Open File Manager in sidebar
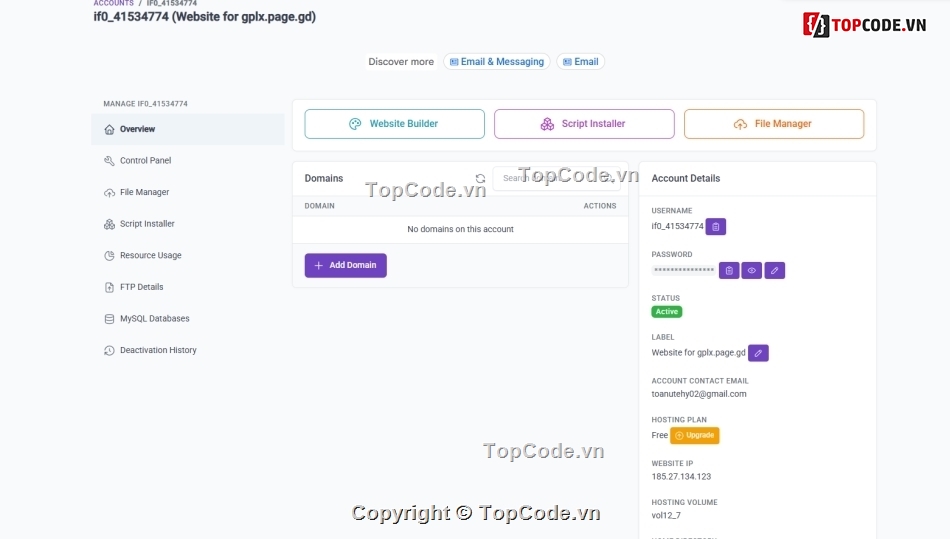 point(188,192)
